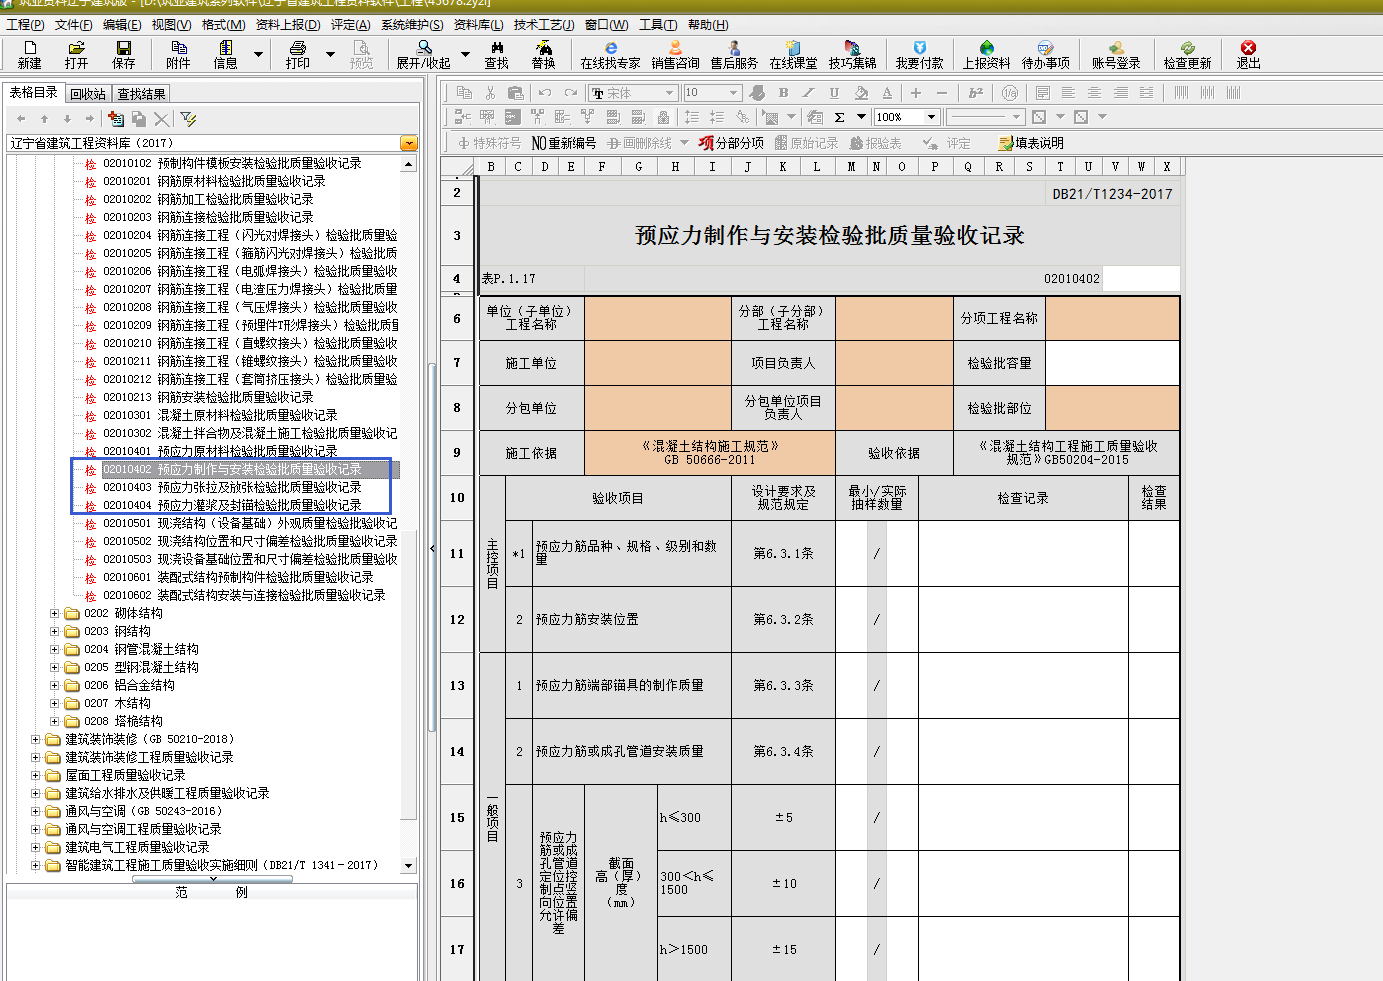Click the cut scissors icon

point(489,93)
